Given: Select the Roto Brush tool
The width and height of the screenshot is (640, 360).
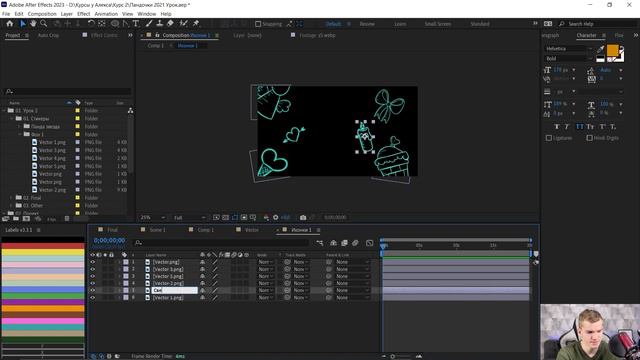Looking at the screenshot, I should pyautogui.click(x=184, y=24).
